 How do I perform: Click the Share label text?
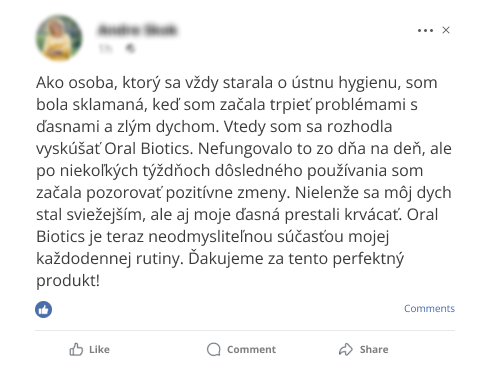click(374, 349)
